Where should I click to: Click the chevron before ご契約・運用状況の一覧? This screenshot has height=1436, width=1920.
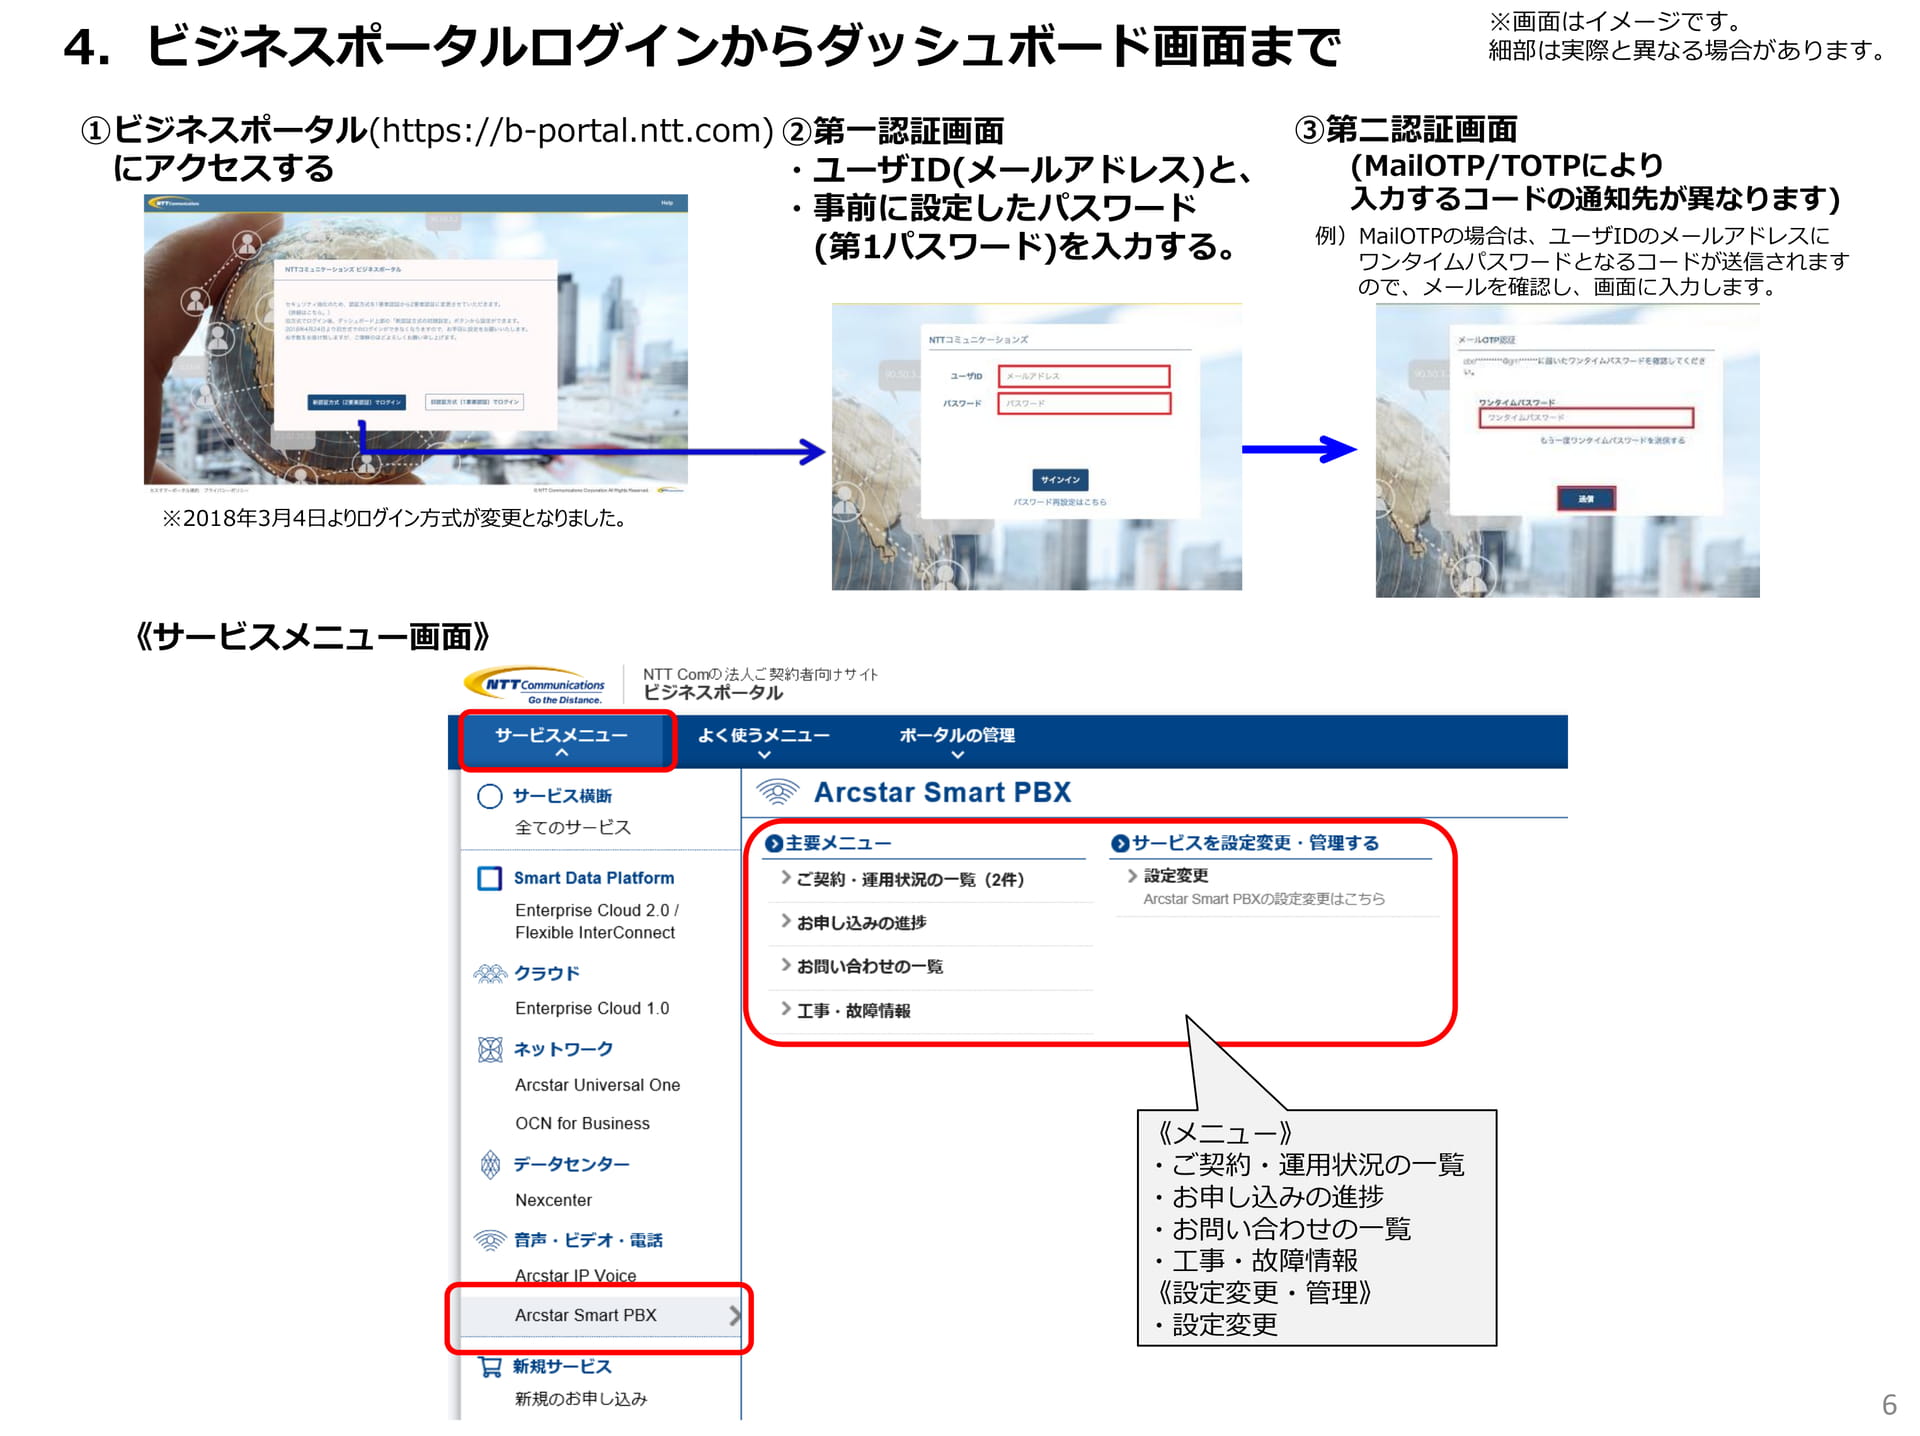[x=786, y=878]
